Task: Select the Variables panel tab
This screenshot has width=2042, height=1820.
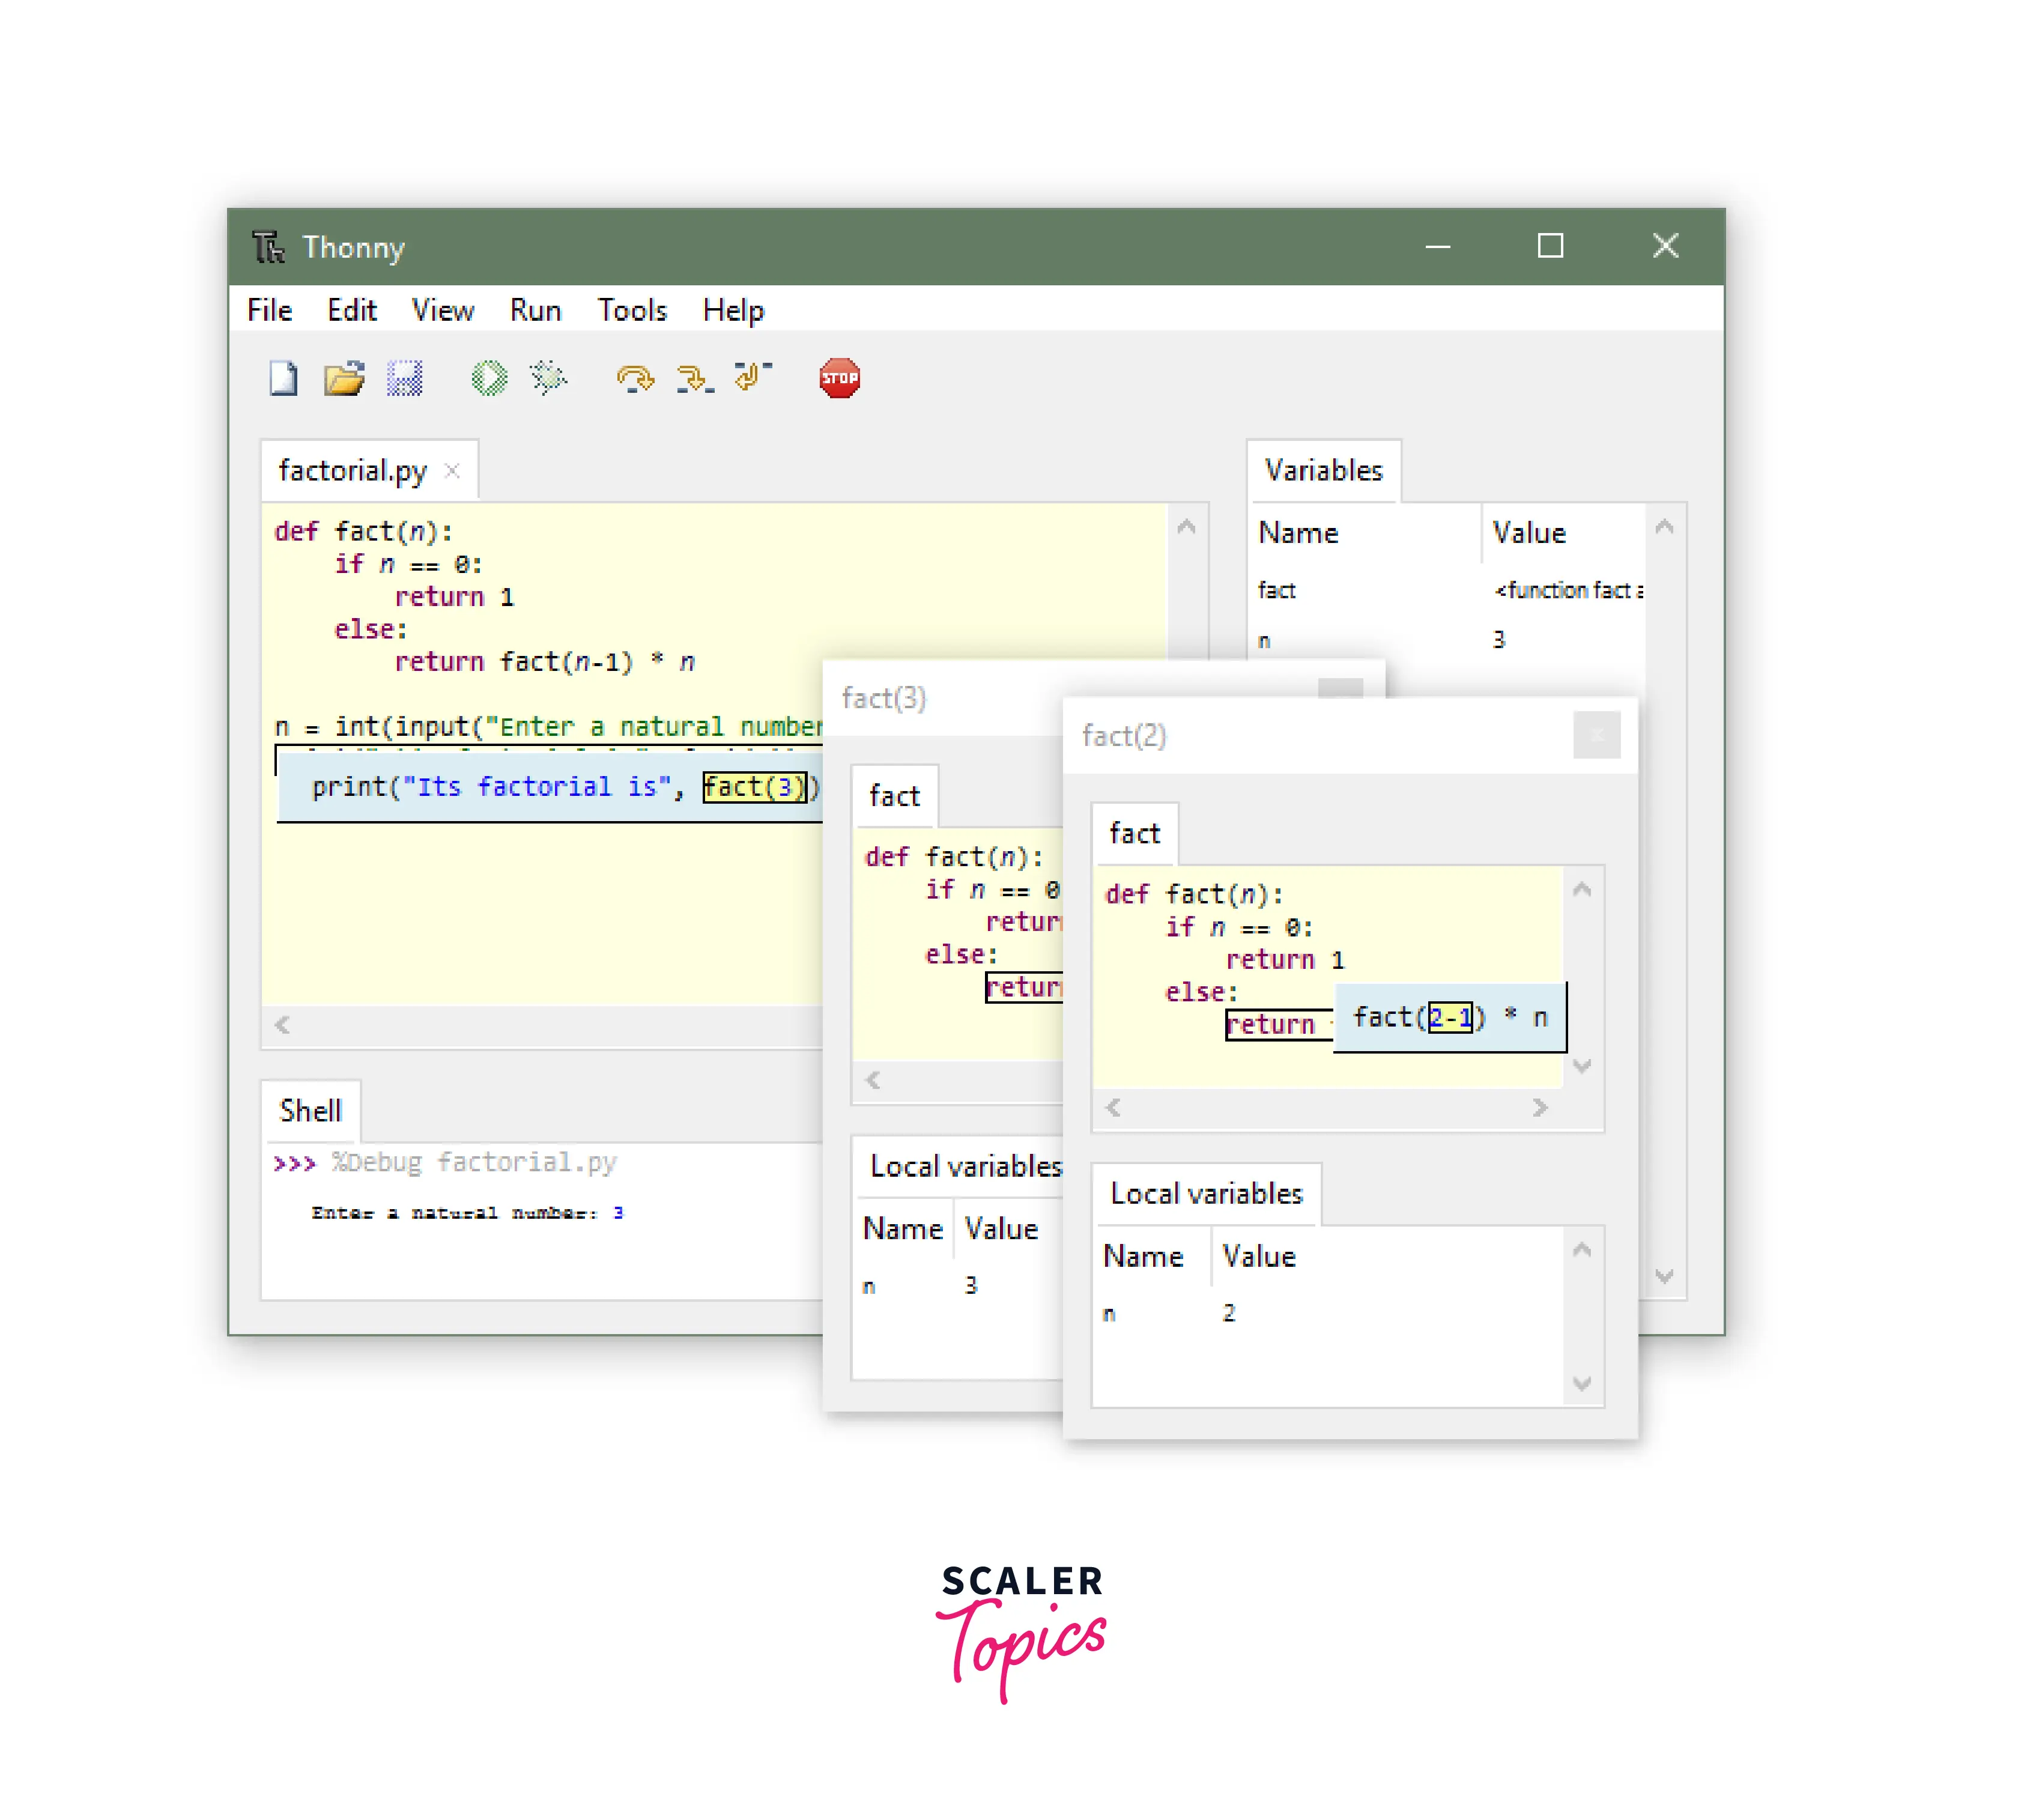Action: pyautogui.click(x=1323, y=471)
